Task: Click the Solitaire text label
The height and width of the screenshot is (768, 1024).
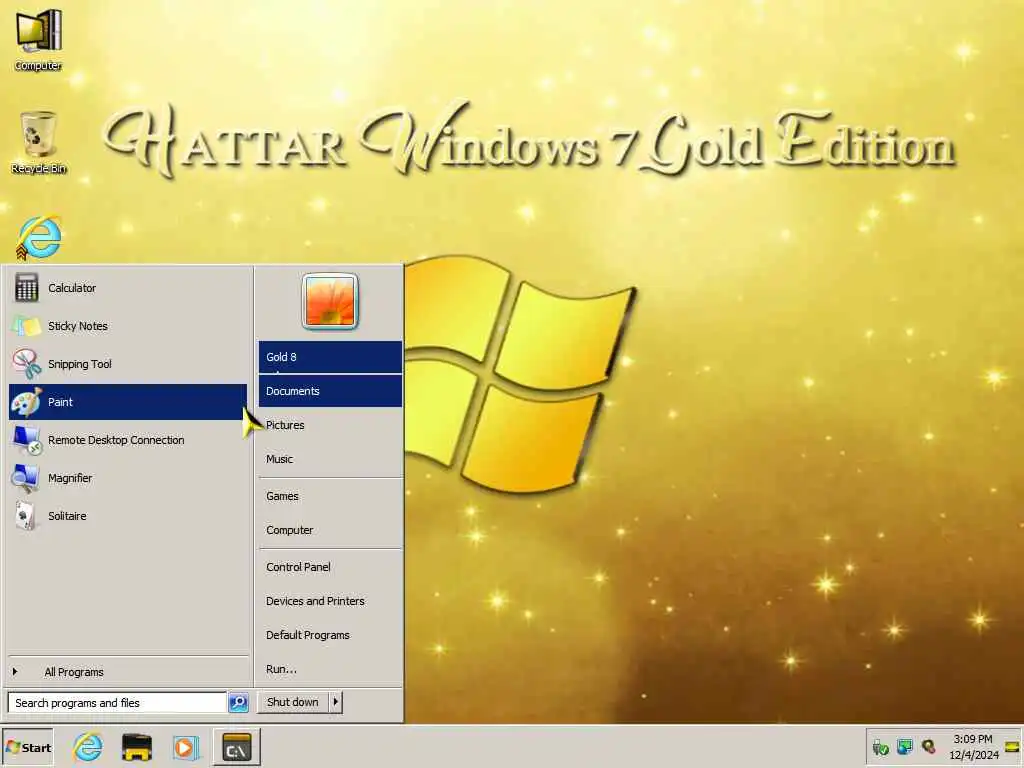Action: 67,516
